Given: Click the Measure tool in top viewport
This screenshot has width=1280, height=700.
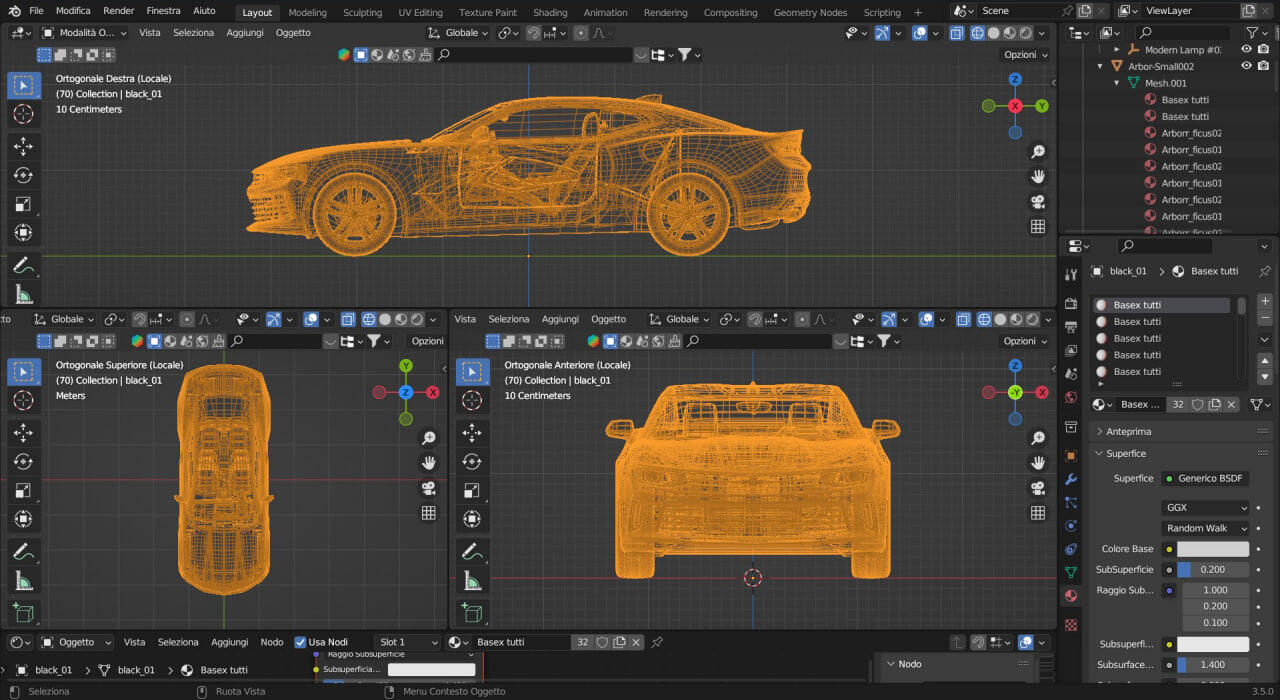Looking at the screenshot, I should [23, 294].
